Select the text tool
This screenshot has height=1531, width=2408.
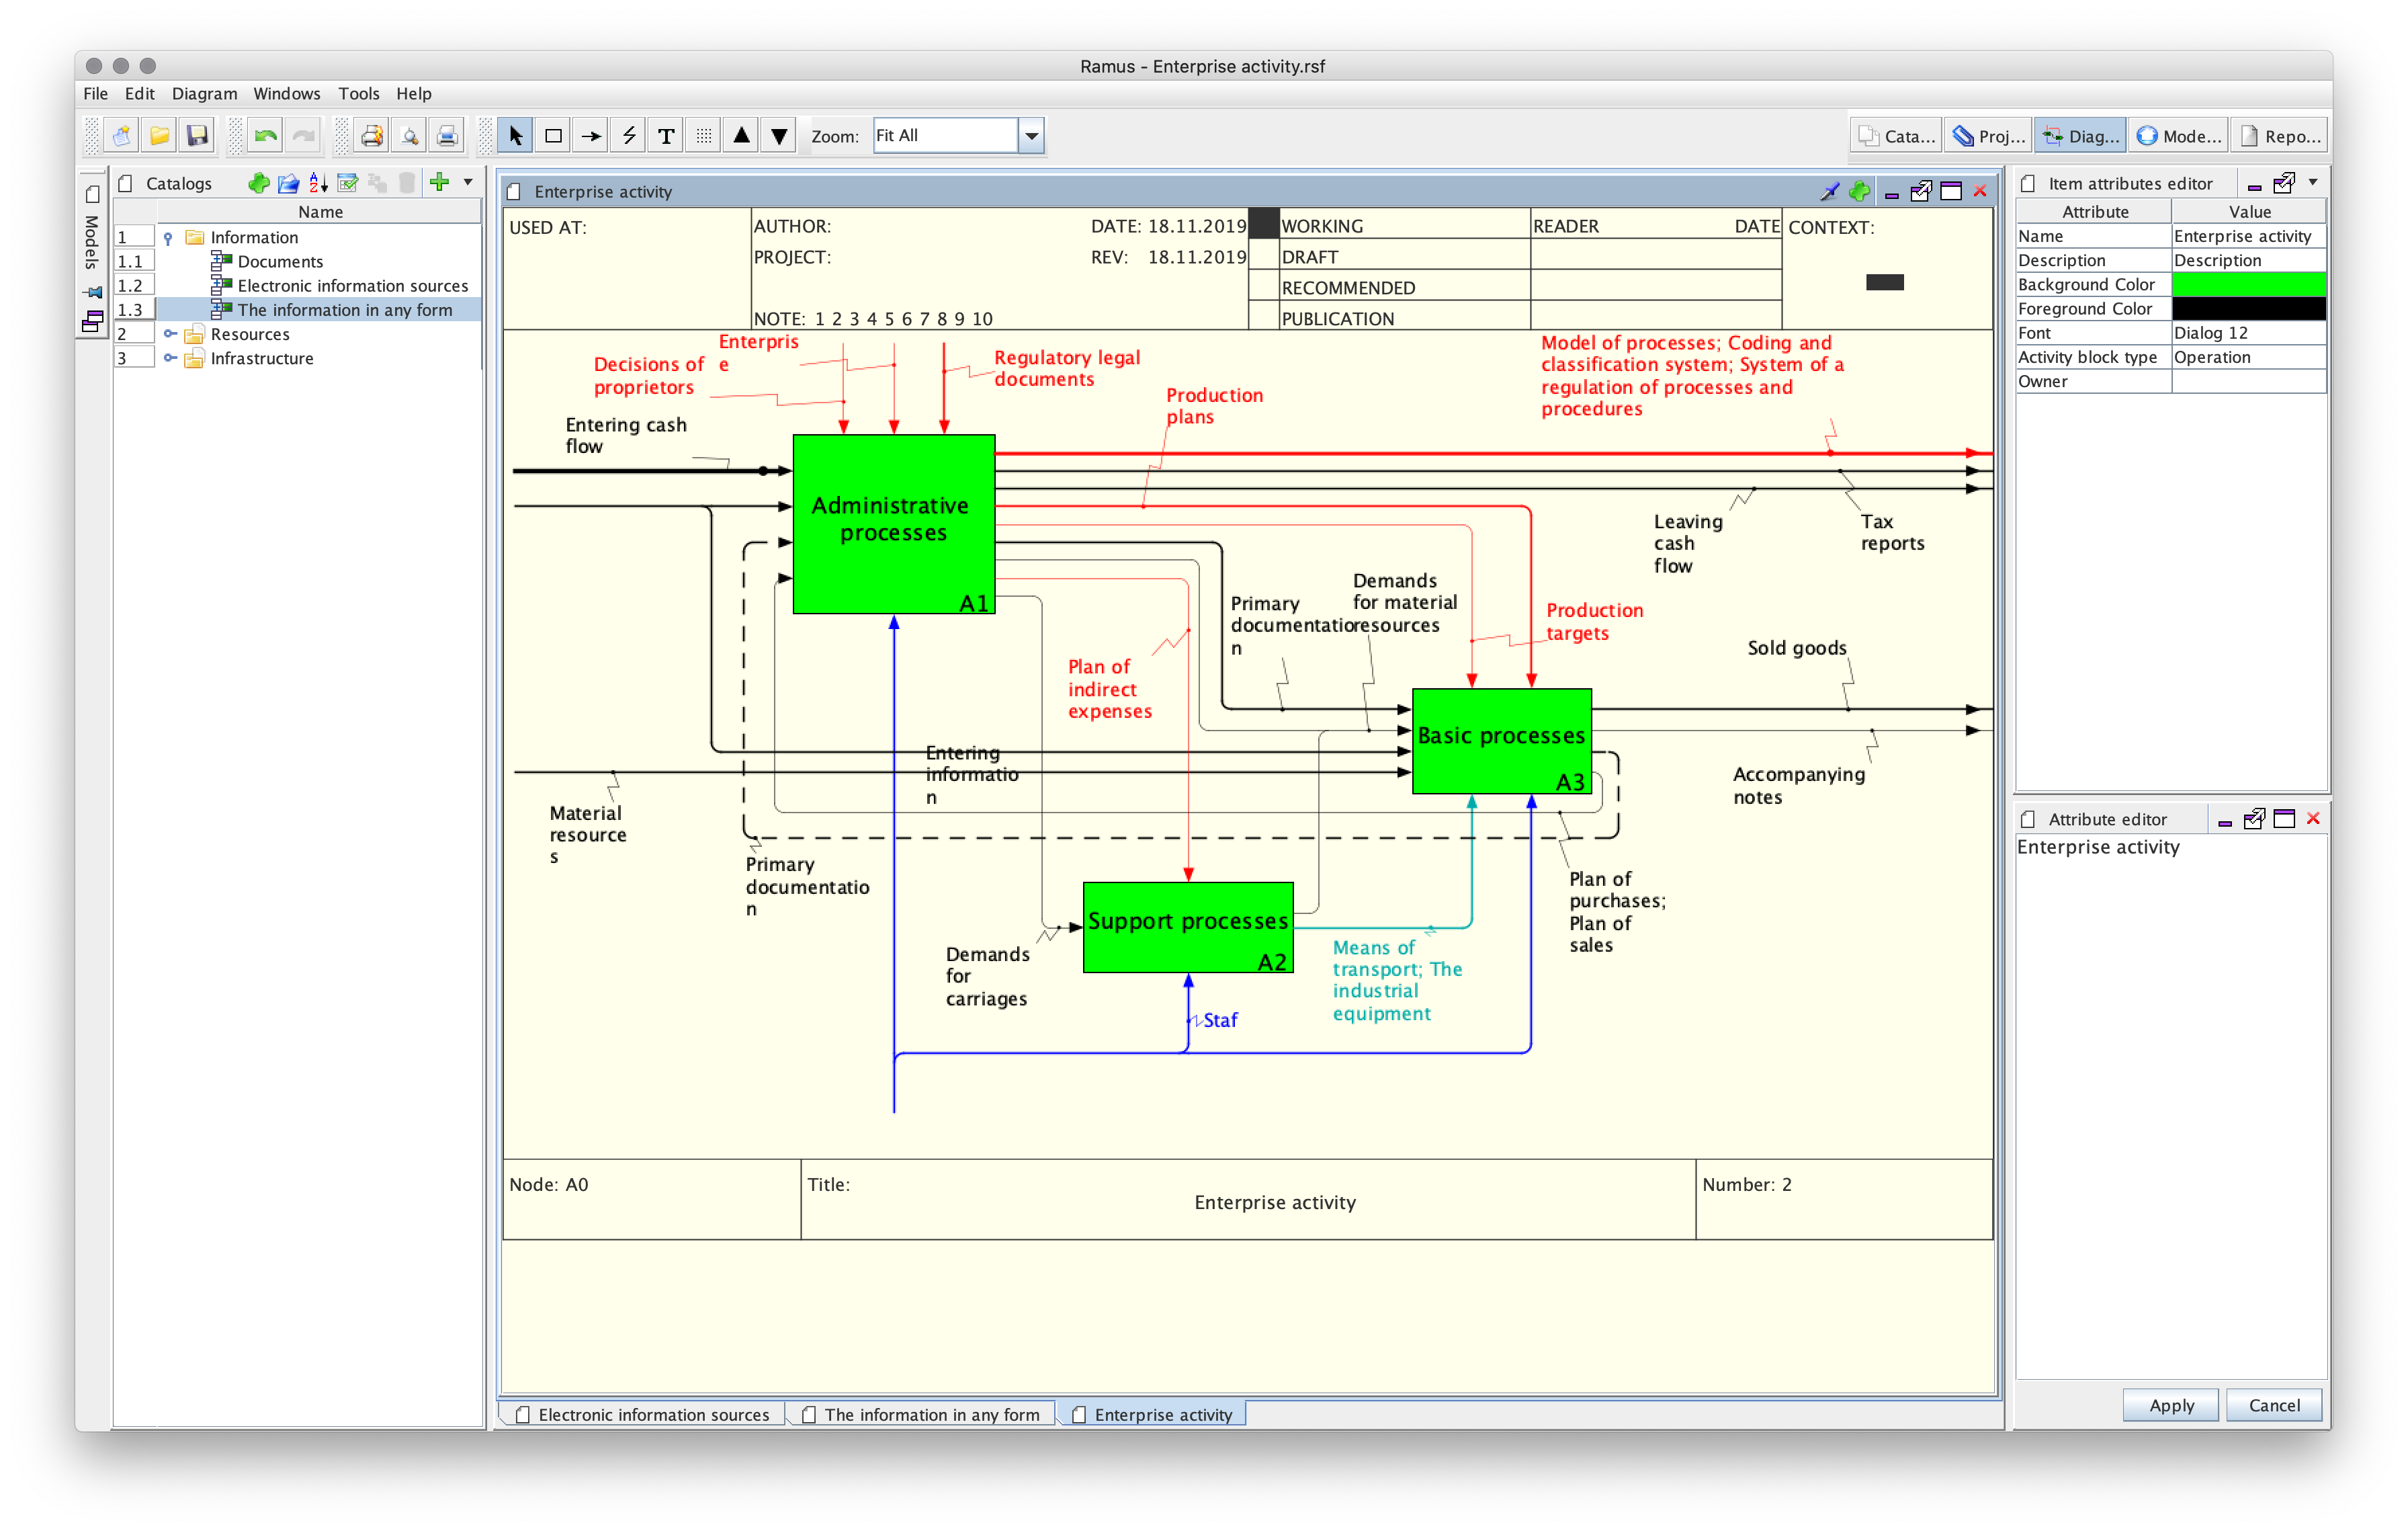pos(666,136)
